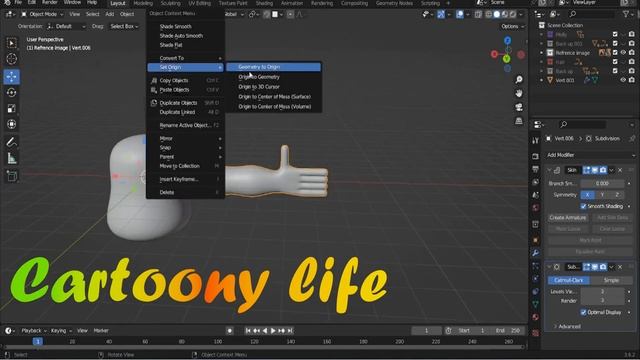Screen dimensions: 640x360
Task: Select the Select Box tool in toolbar
Action: tap(11, 43)
